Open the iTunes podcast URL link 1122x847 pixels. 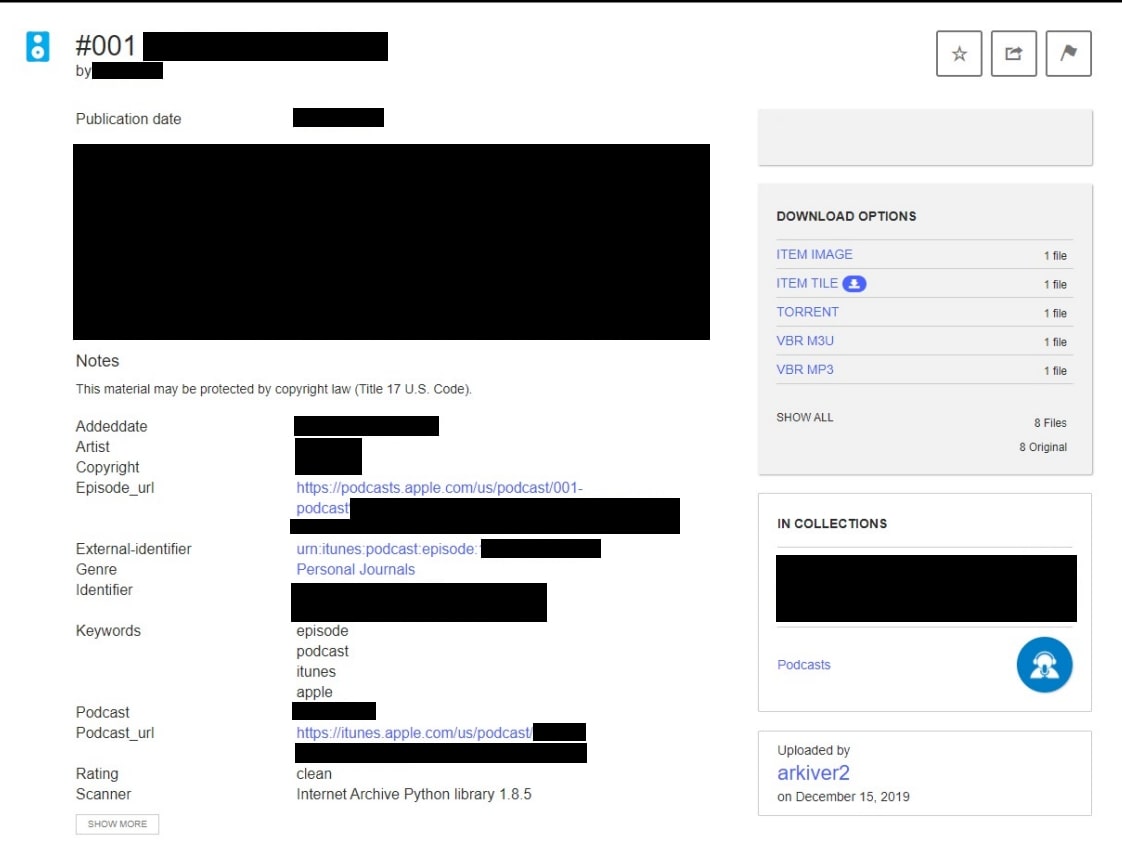point(414,733)
